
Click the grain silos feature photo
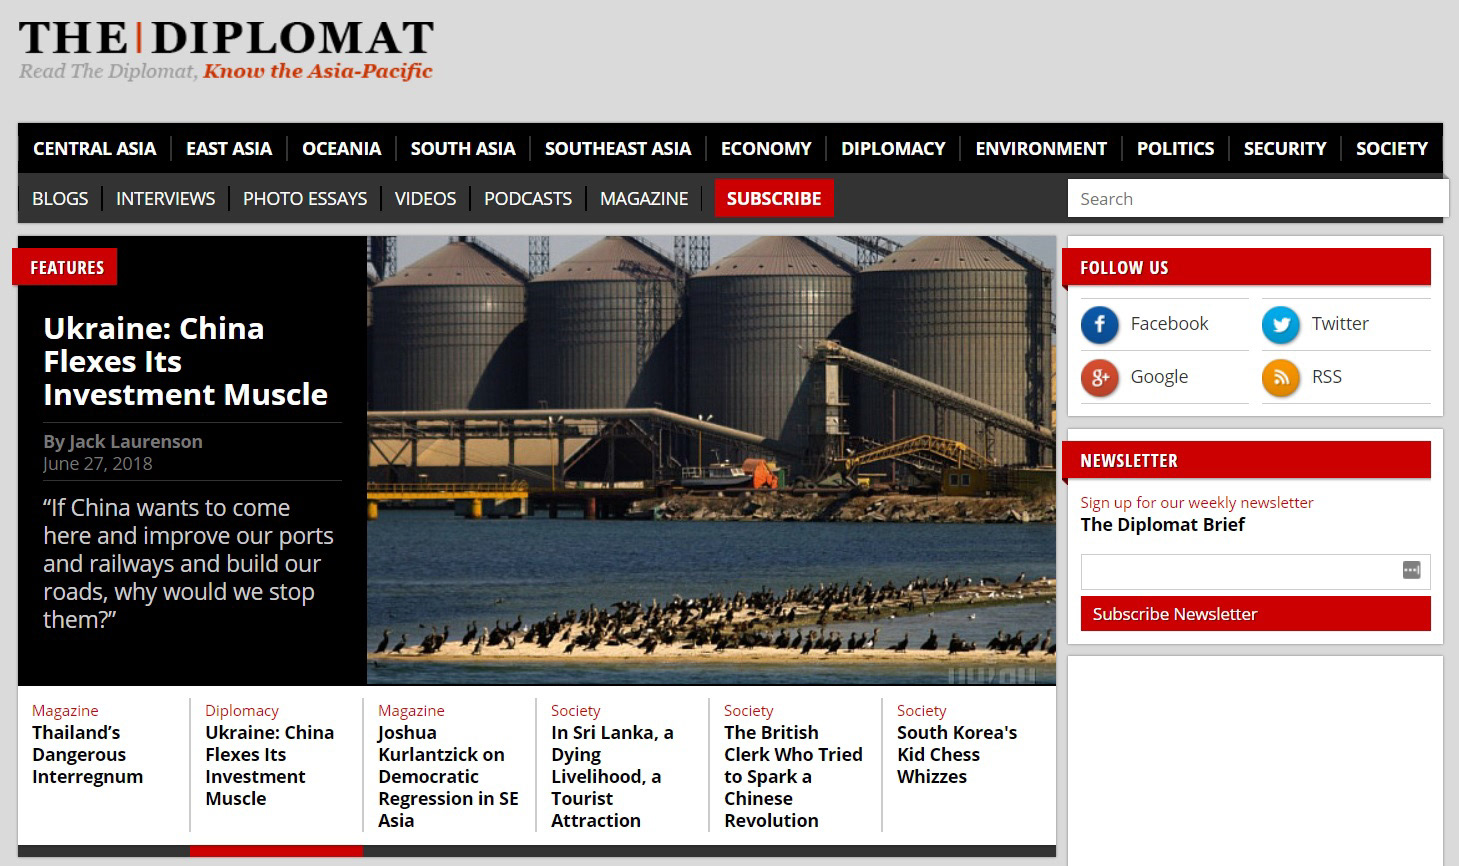tap(711, 460)
